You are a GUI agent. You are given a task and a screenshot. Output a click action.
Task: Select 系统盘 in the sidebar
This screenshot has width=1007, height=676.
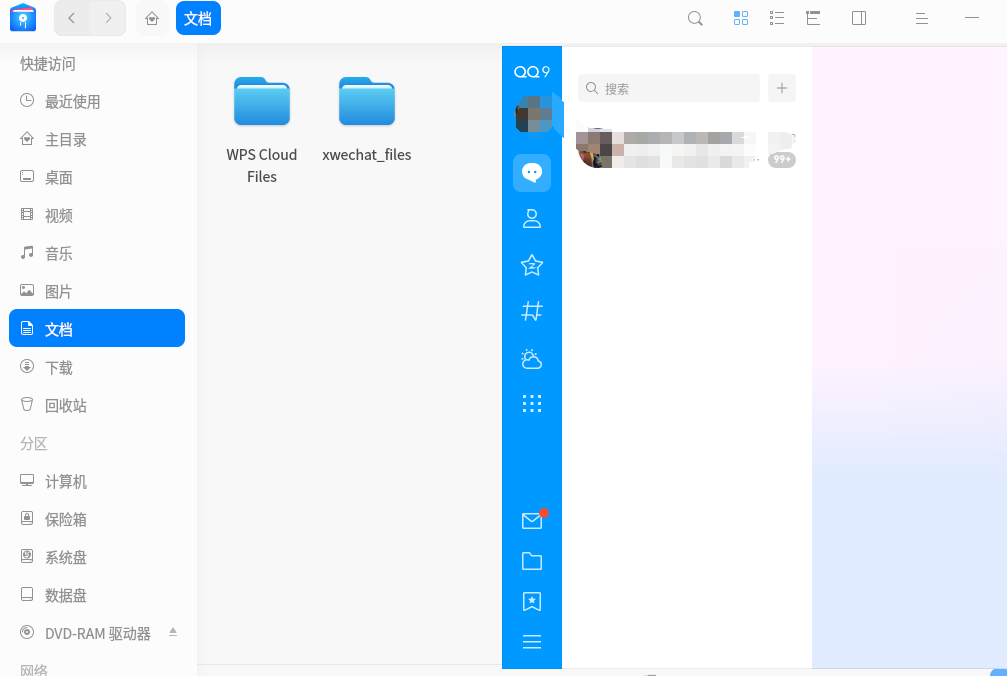click(x=97, y=557)
